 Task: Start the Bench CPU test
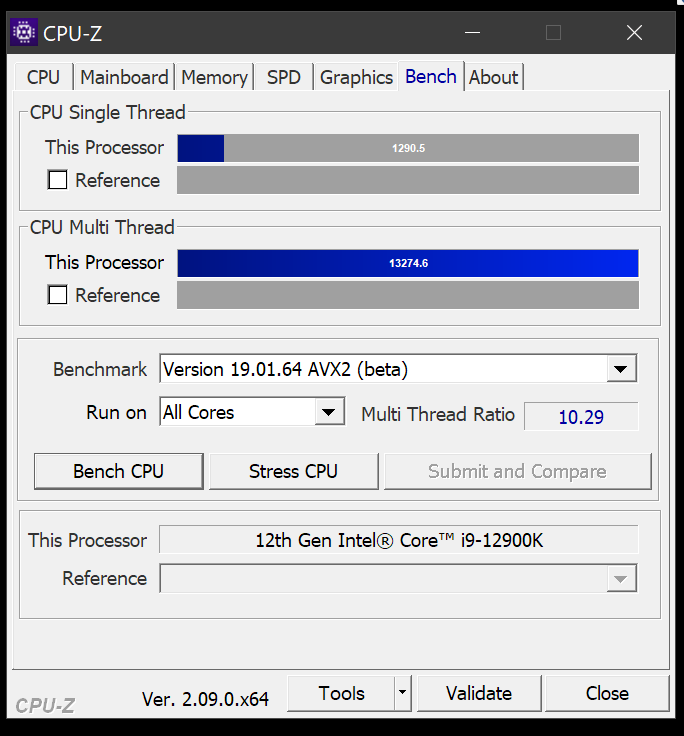point(119,471)
